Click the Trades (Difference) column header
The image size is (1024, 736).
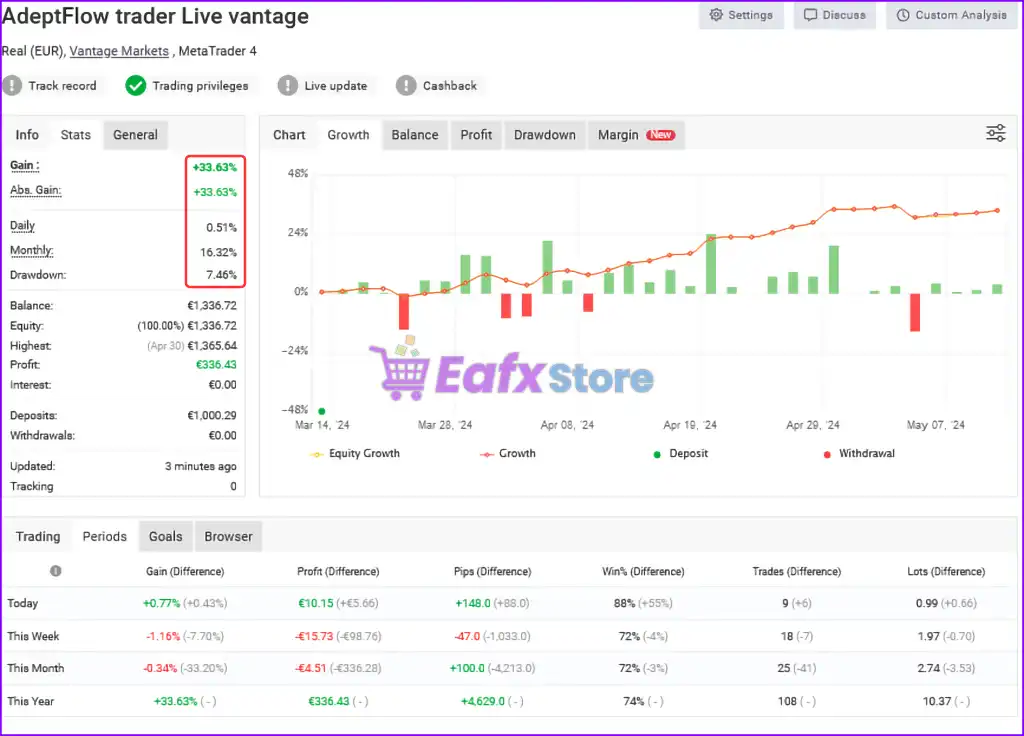coord(797,571)
